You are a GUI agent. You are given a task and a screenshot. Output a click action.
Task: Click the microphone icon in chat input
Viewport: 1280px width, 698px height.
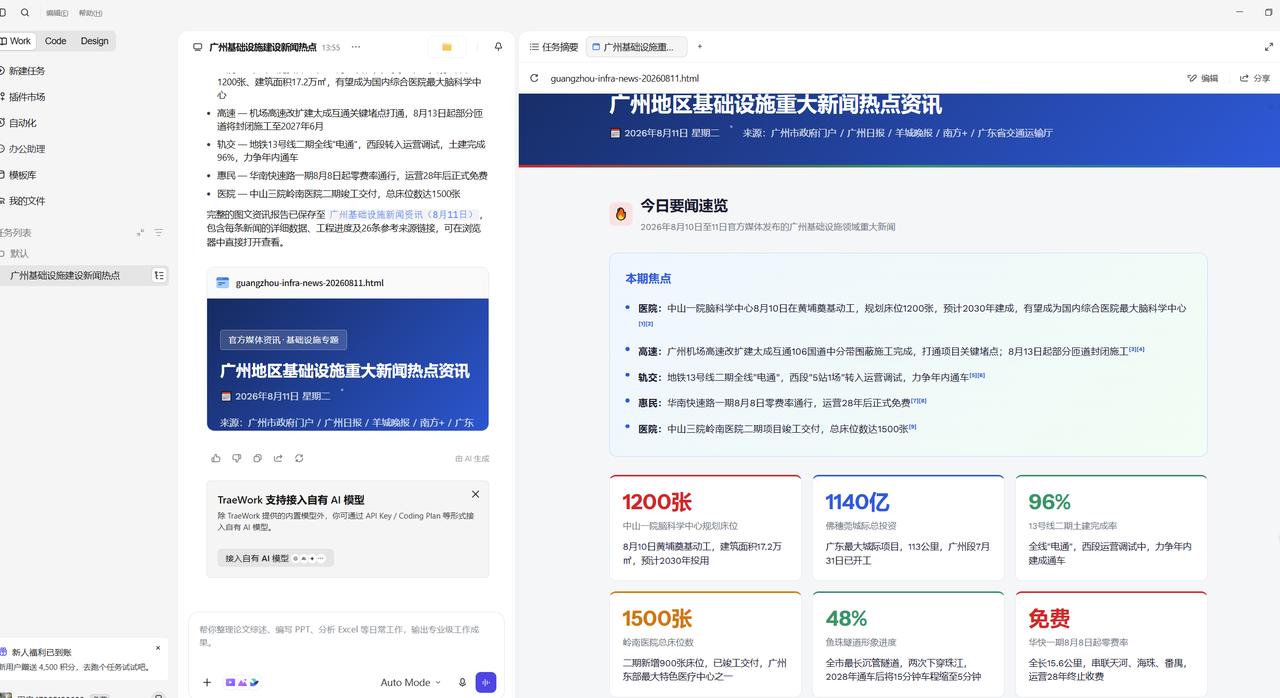[462, 682]
